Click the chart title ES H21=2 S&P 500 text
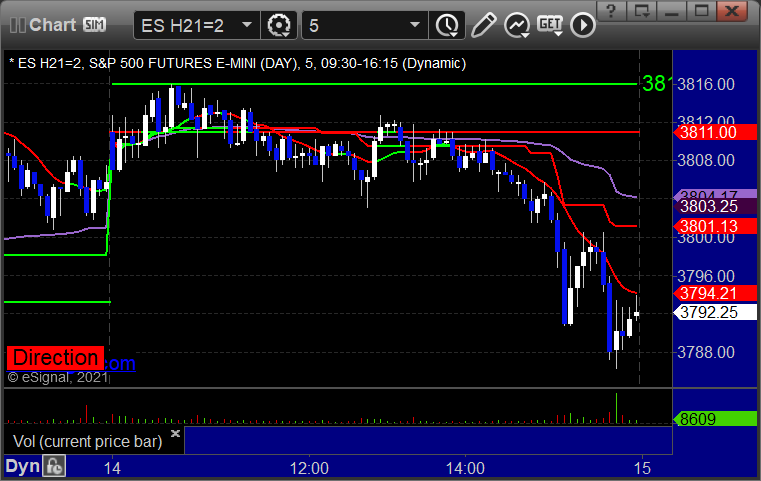 coord(237,64)
